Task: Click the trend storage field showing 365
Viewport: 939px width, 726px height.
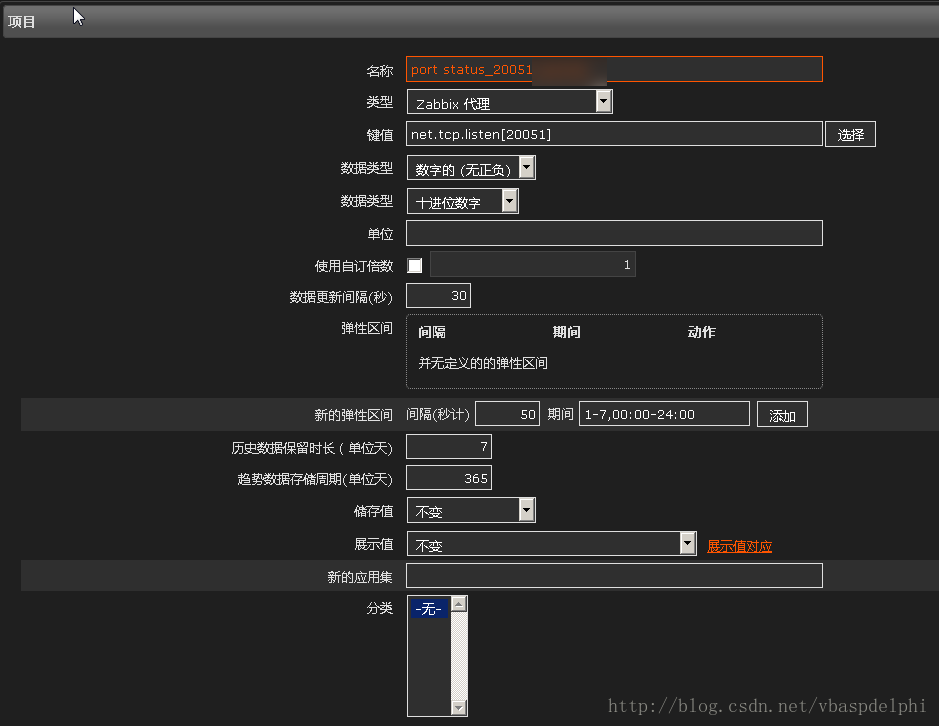Action: [449, 478]
